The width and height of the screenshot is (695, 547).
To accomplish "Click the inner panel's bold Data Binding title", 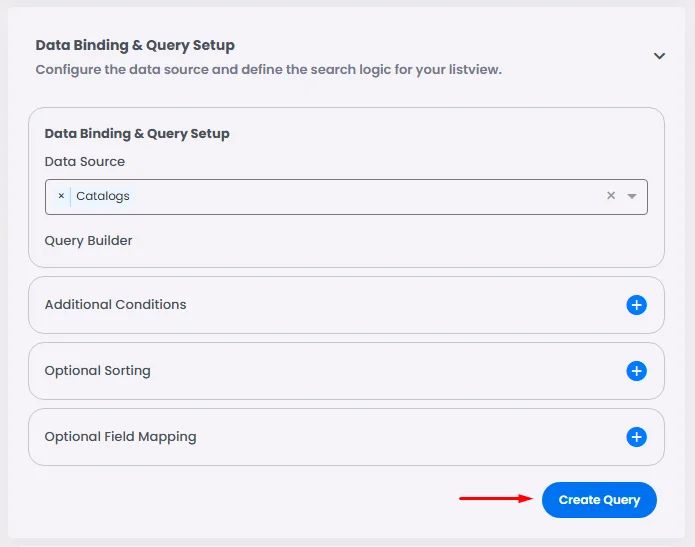I will tap(137, 133).
